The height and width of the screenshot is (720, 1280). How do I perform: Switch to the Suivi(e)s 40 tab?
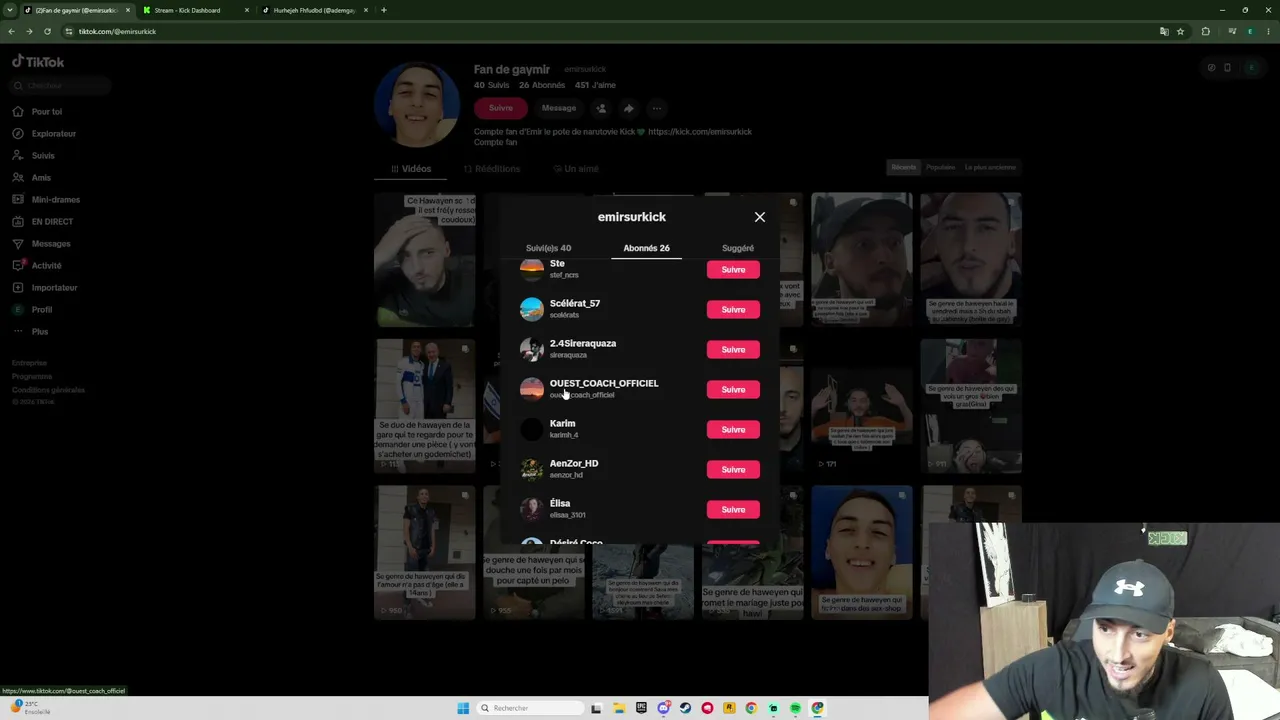point(548,248)
